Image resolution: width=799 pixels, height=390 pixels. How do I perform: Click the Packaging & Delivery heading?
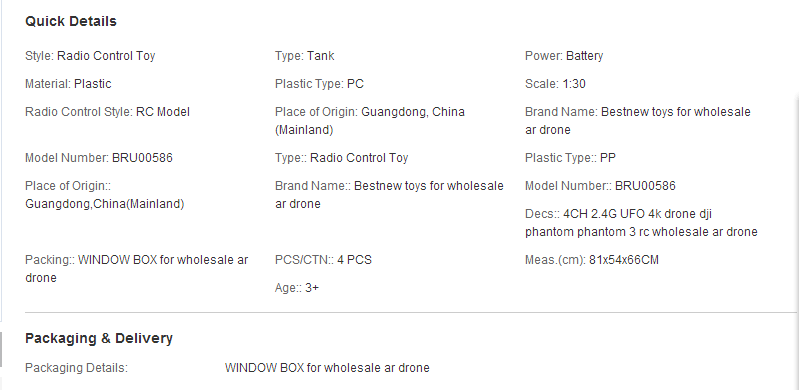(x=99, y=339)
